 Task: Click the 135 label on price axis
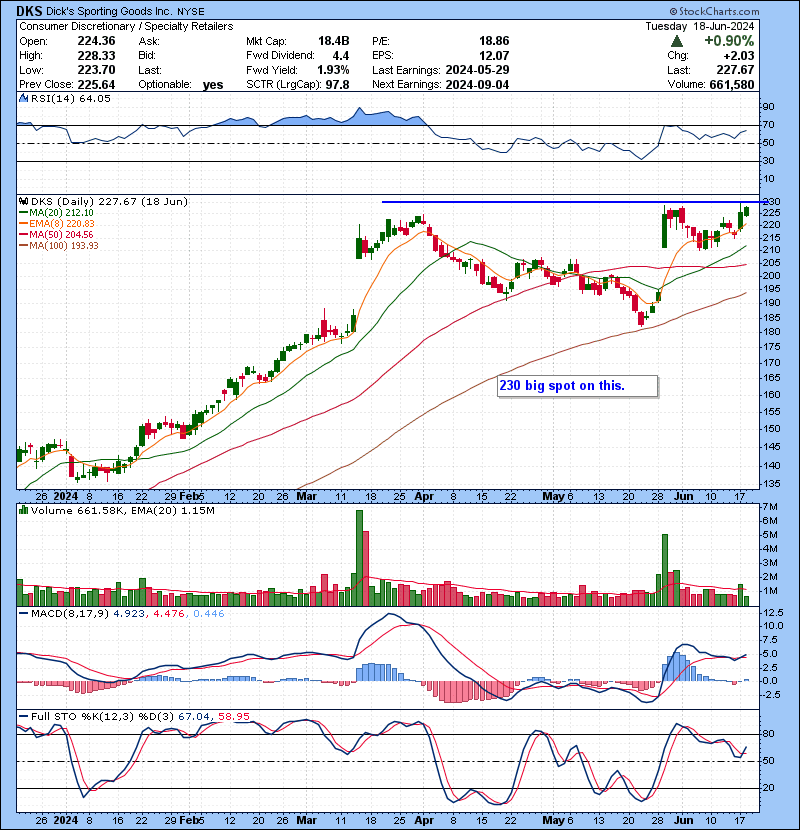coord(771,484)
